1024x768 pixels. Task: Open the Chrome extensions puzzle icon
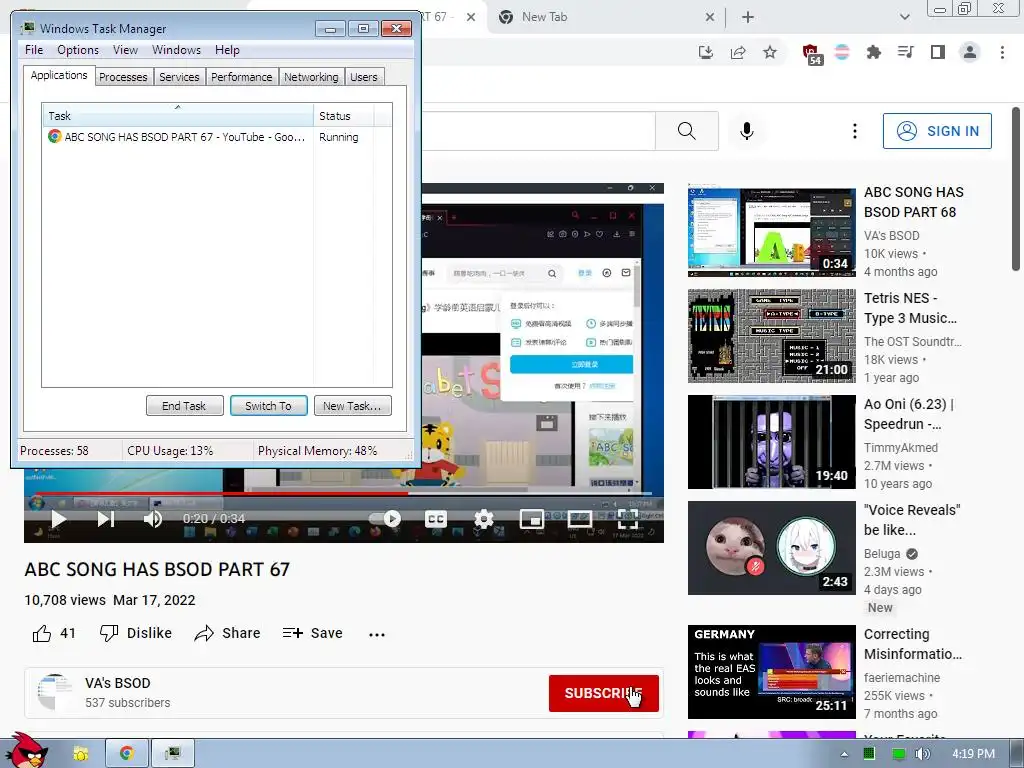pos(873,52)
